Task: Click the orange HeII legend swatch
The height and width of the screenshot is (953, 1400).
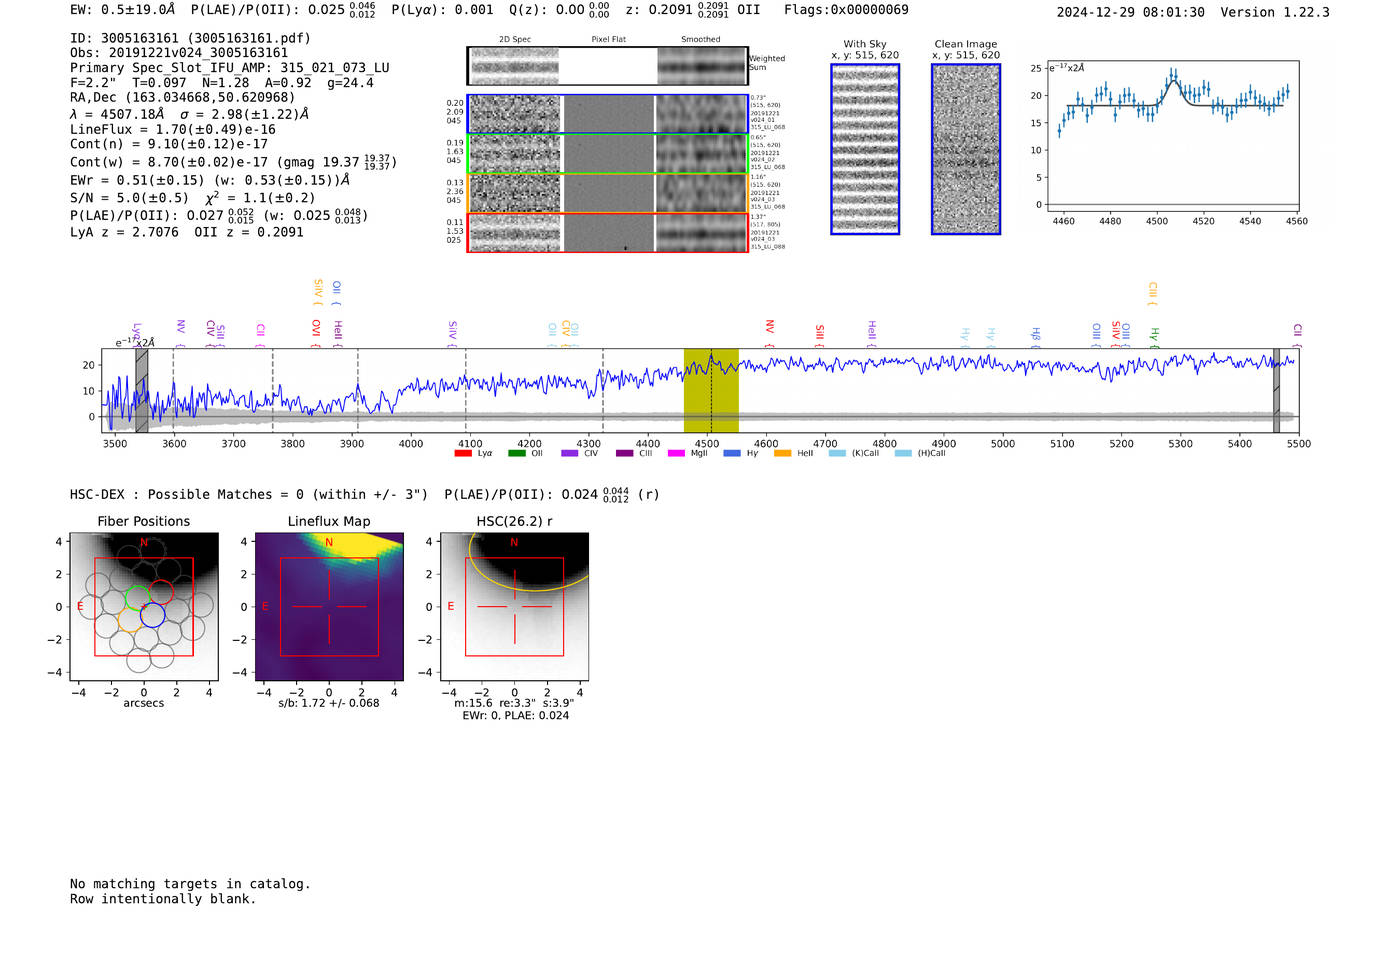Action: (x=782, y=454)
